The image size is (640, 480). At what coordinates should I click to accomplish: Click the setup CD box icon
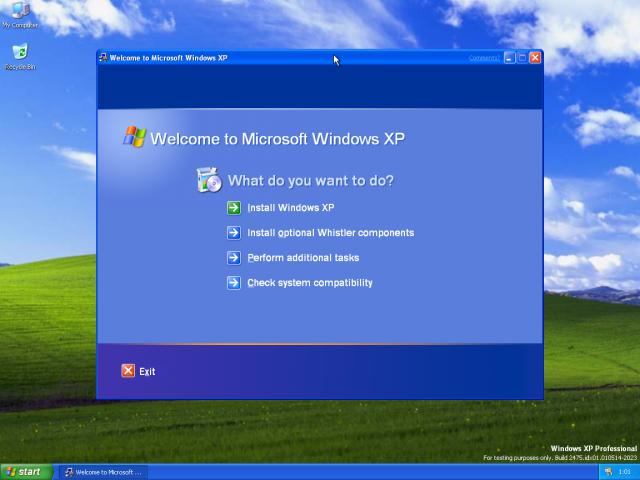tap(209, 180)
